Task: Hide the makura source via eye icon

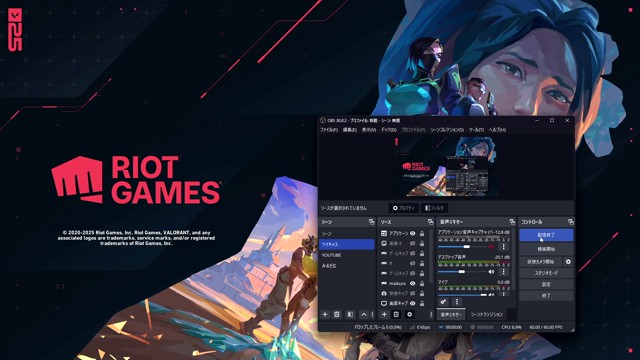Action: pyautogui.click(x=413, y=283)
